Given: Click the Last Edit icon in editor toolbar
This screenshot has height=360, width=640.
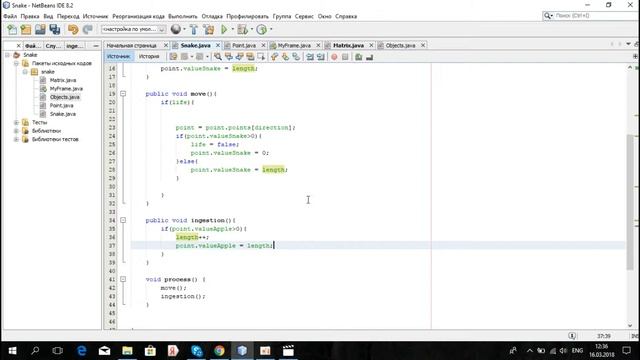Looking at the screenshot, I should click(x=173, y=57).
